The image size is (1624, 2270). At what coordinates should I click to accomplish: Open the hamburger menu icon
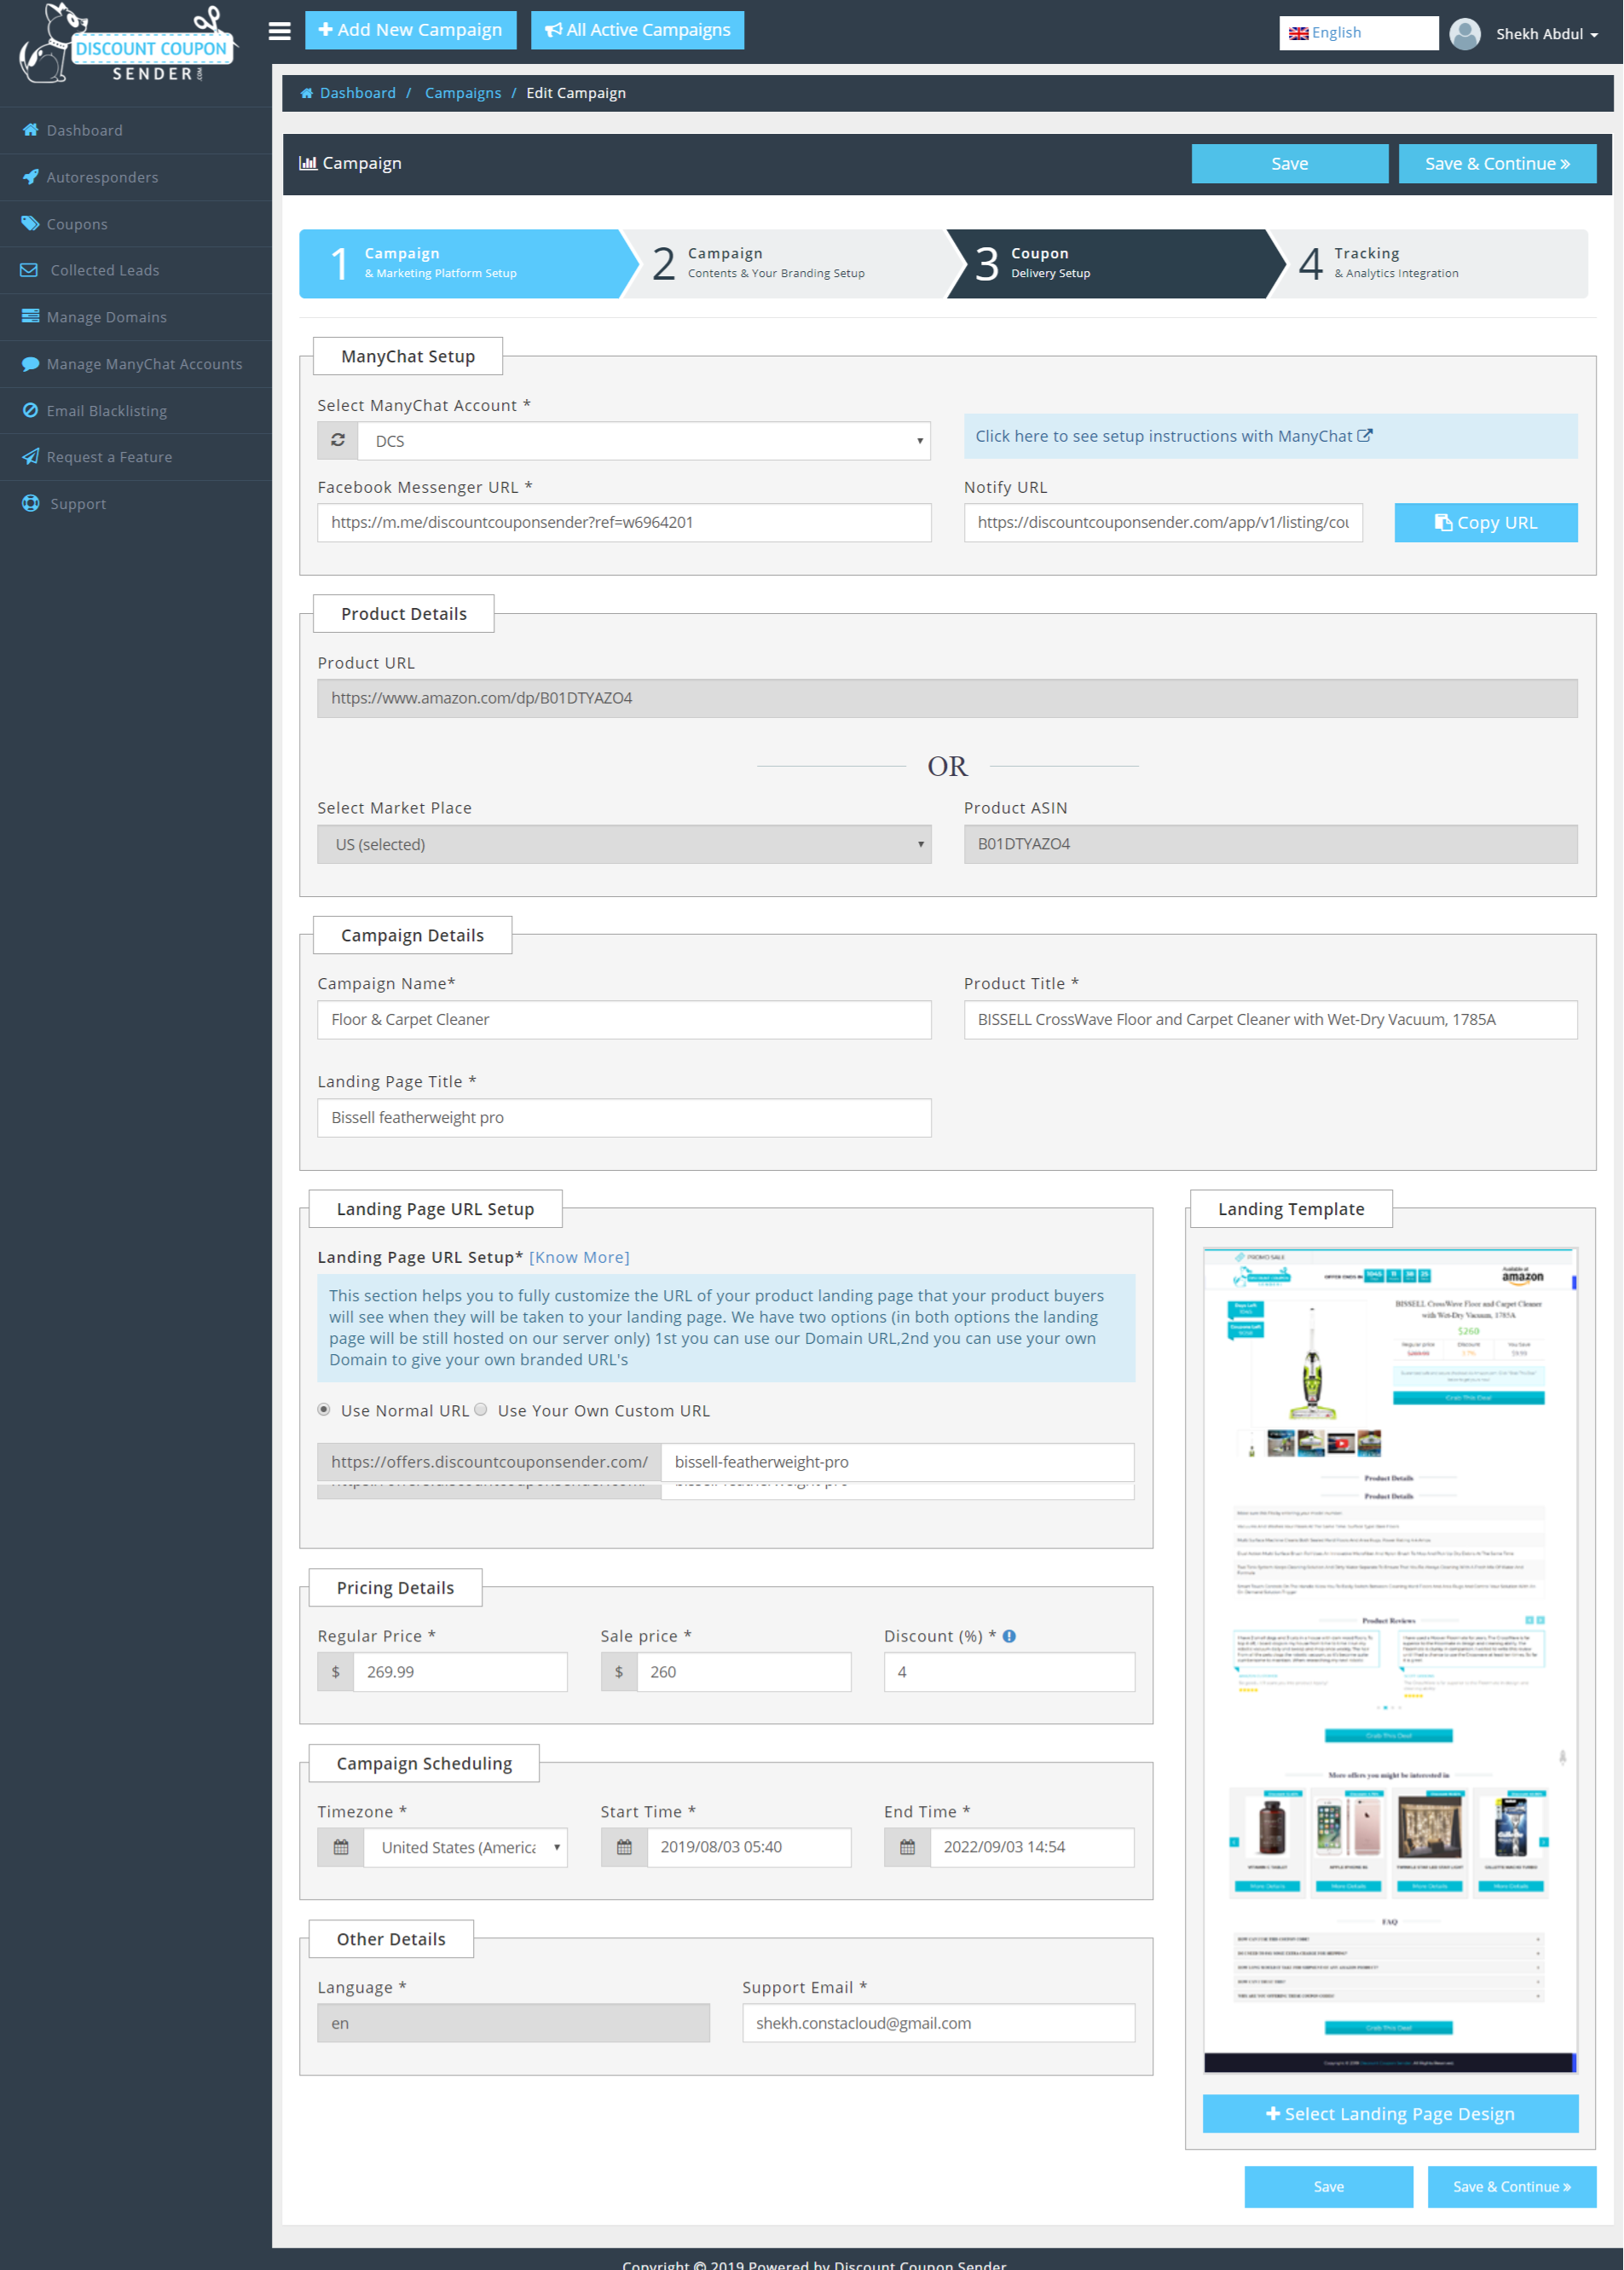pyautogui.click(x=280, y=31)
